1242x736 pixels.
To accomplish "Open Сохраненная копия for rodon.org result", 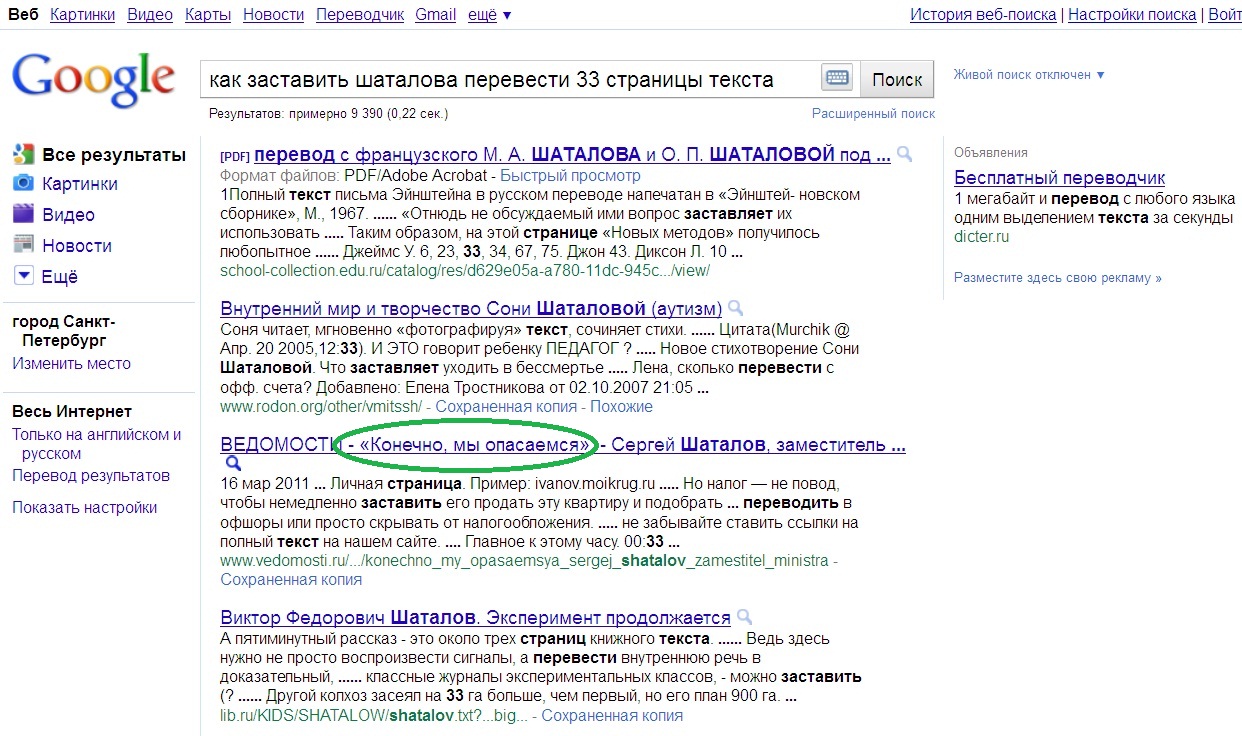I will pos(507,407).
